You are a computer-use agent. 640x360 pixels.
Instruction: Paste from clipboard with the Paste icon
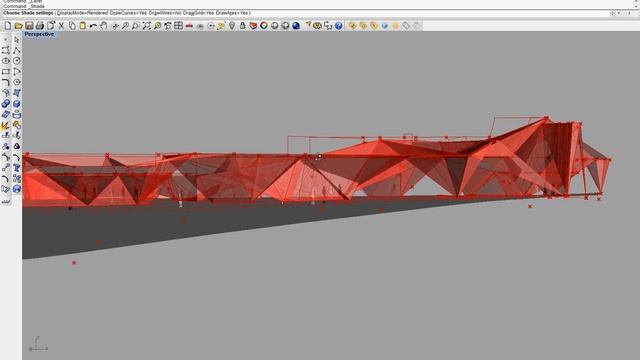tap(82, 26)
